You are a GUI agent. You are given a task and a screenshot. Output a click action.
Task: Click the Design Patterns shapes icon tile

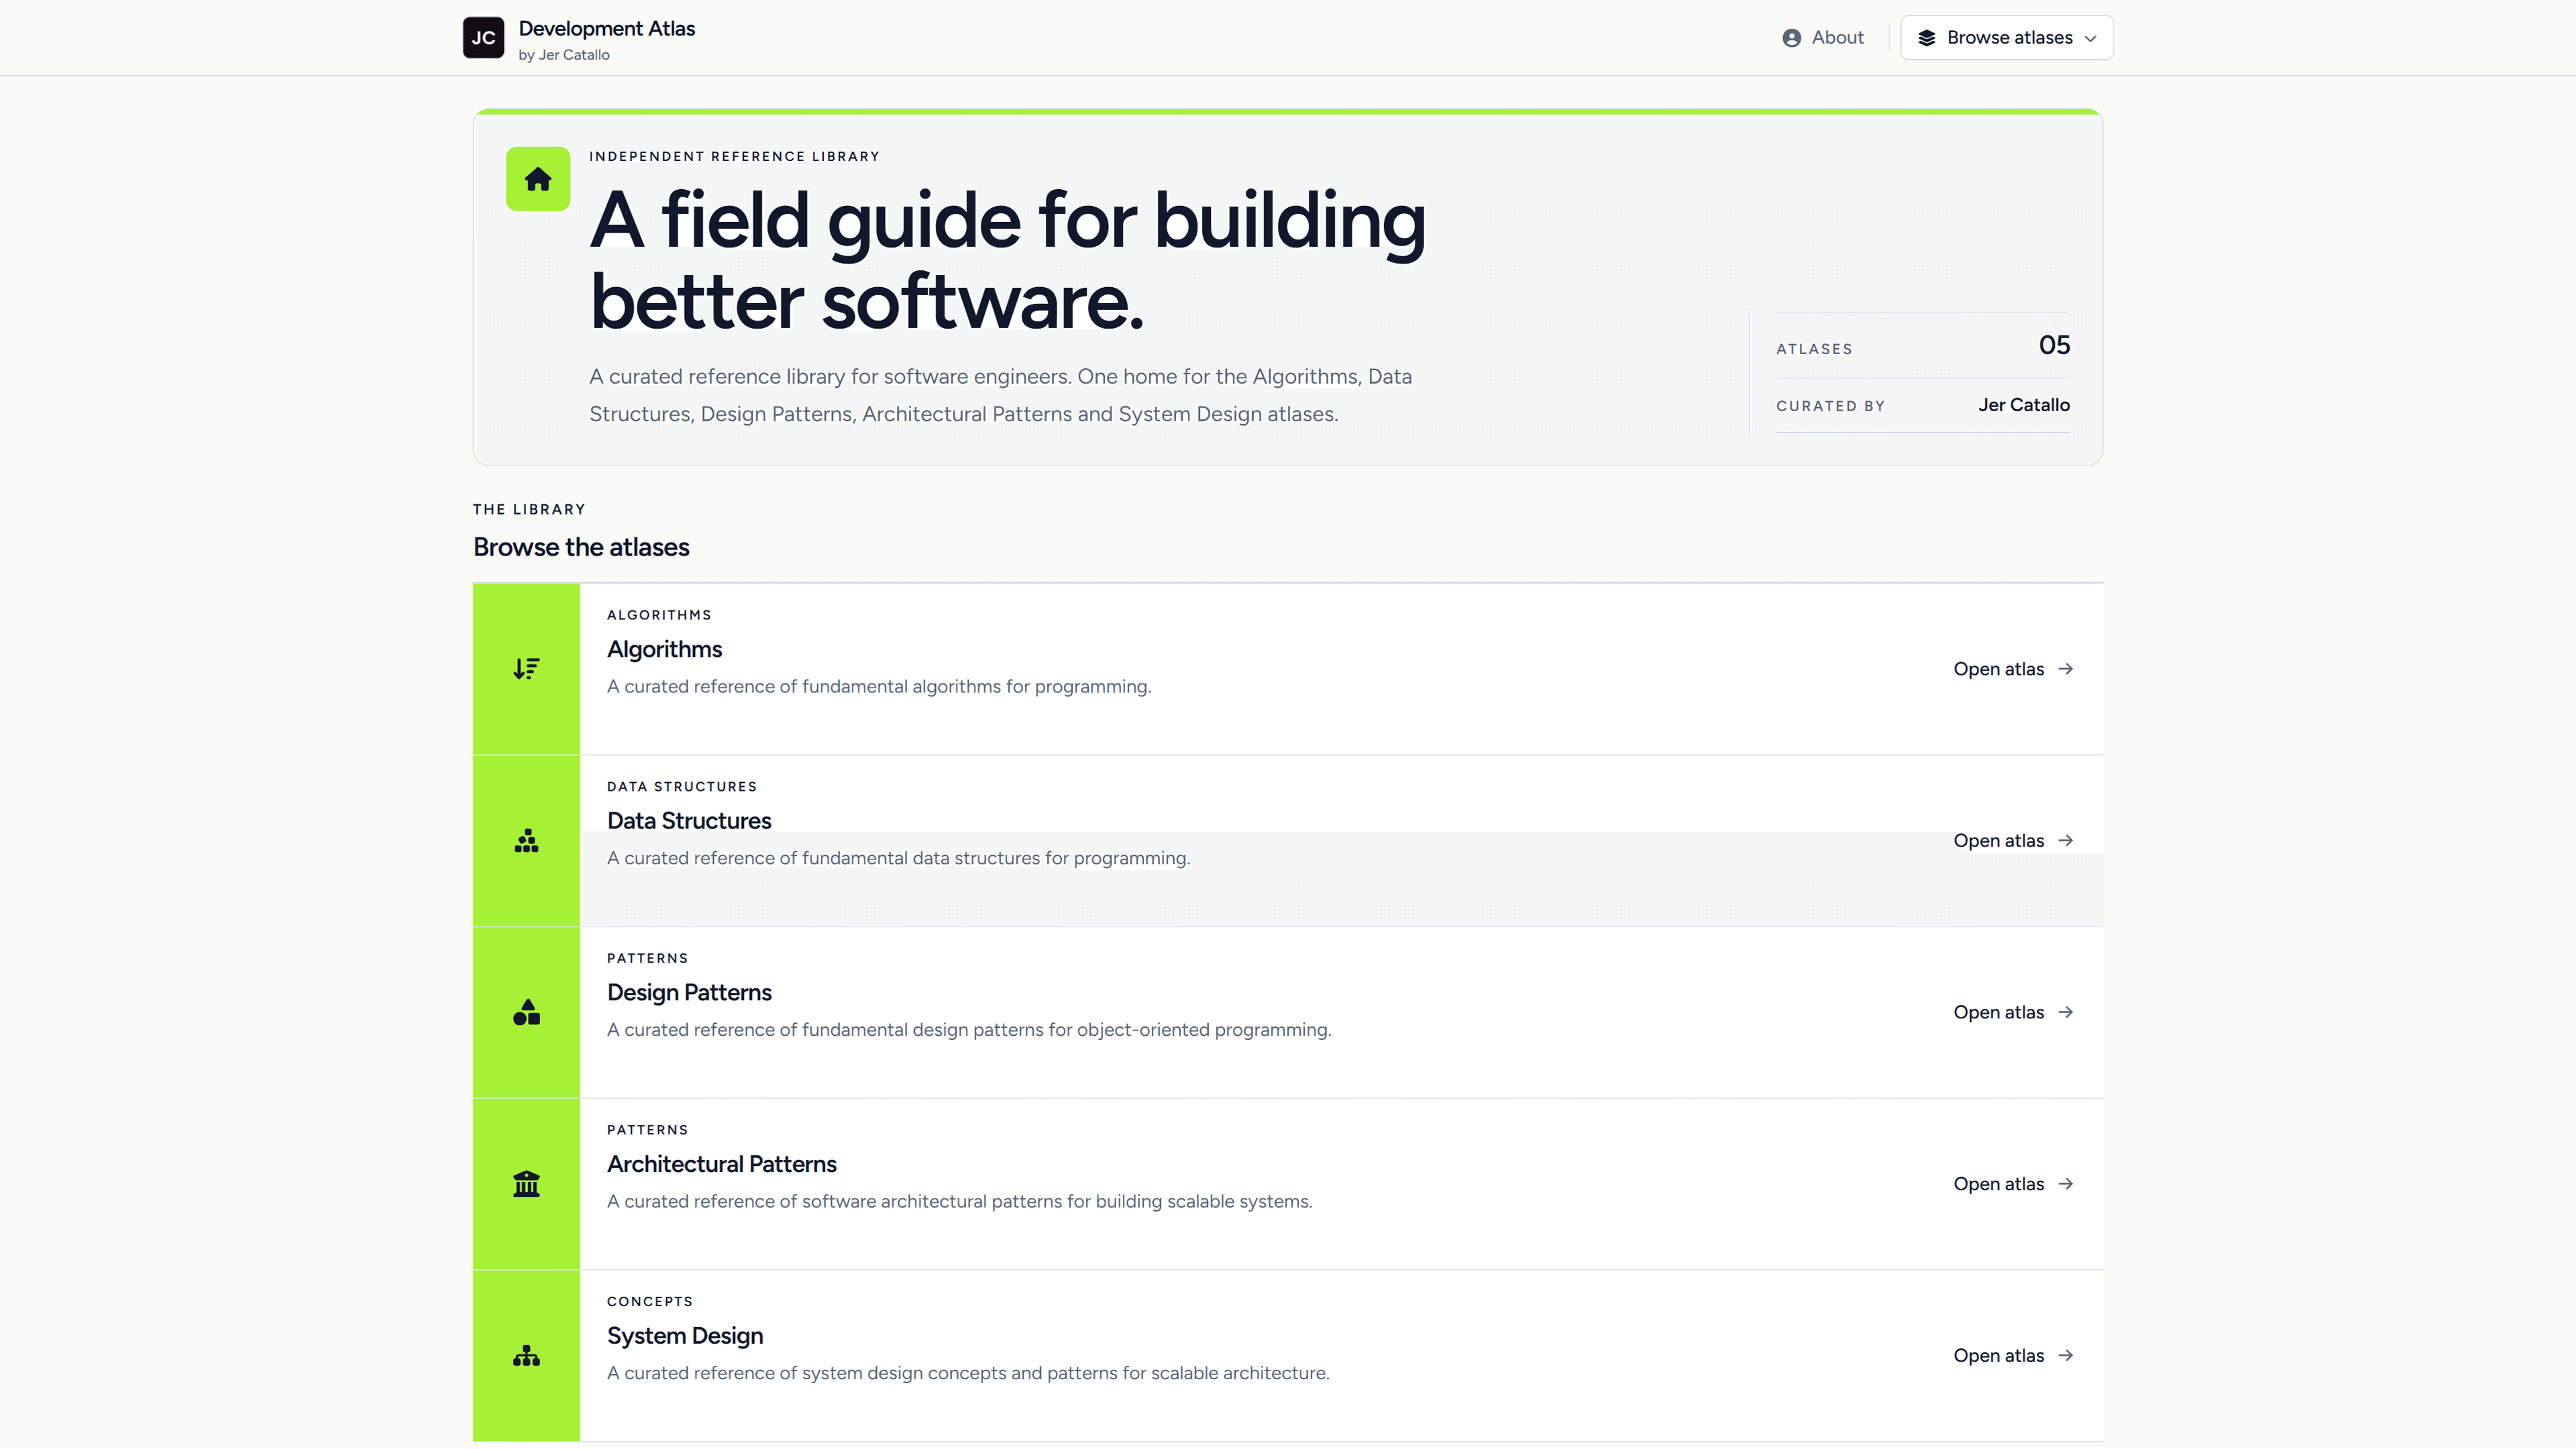[x=526, y=1013]
